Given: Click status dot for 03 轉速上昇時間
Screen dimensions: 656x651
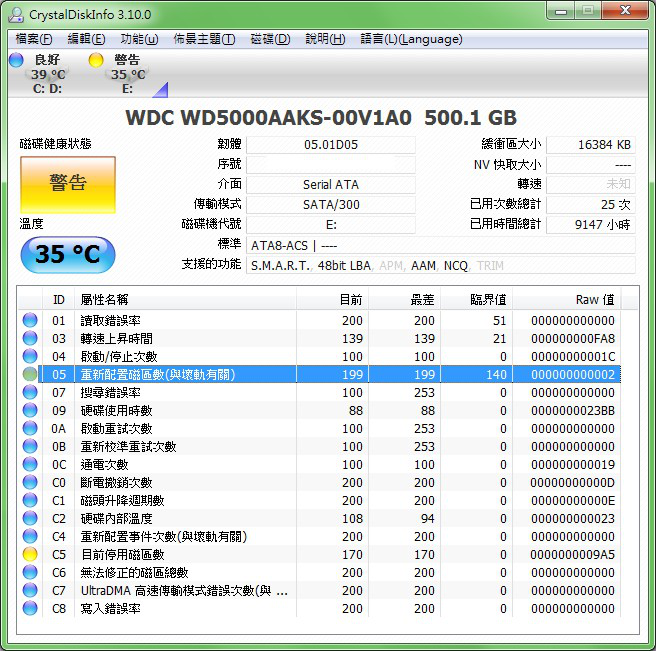Looking at the screenshot, I should (x=30, y=338).
